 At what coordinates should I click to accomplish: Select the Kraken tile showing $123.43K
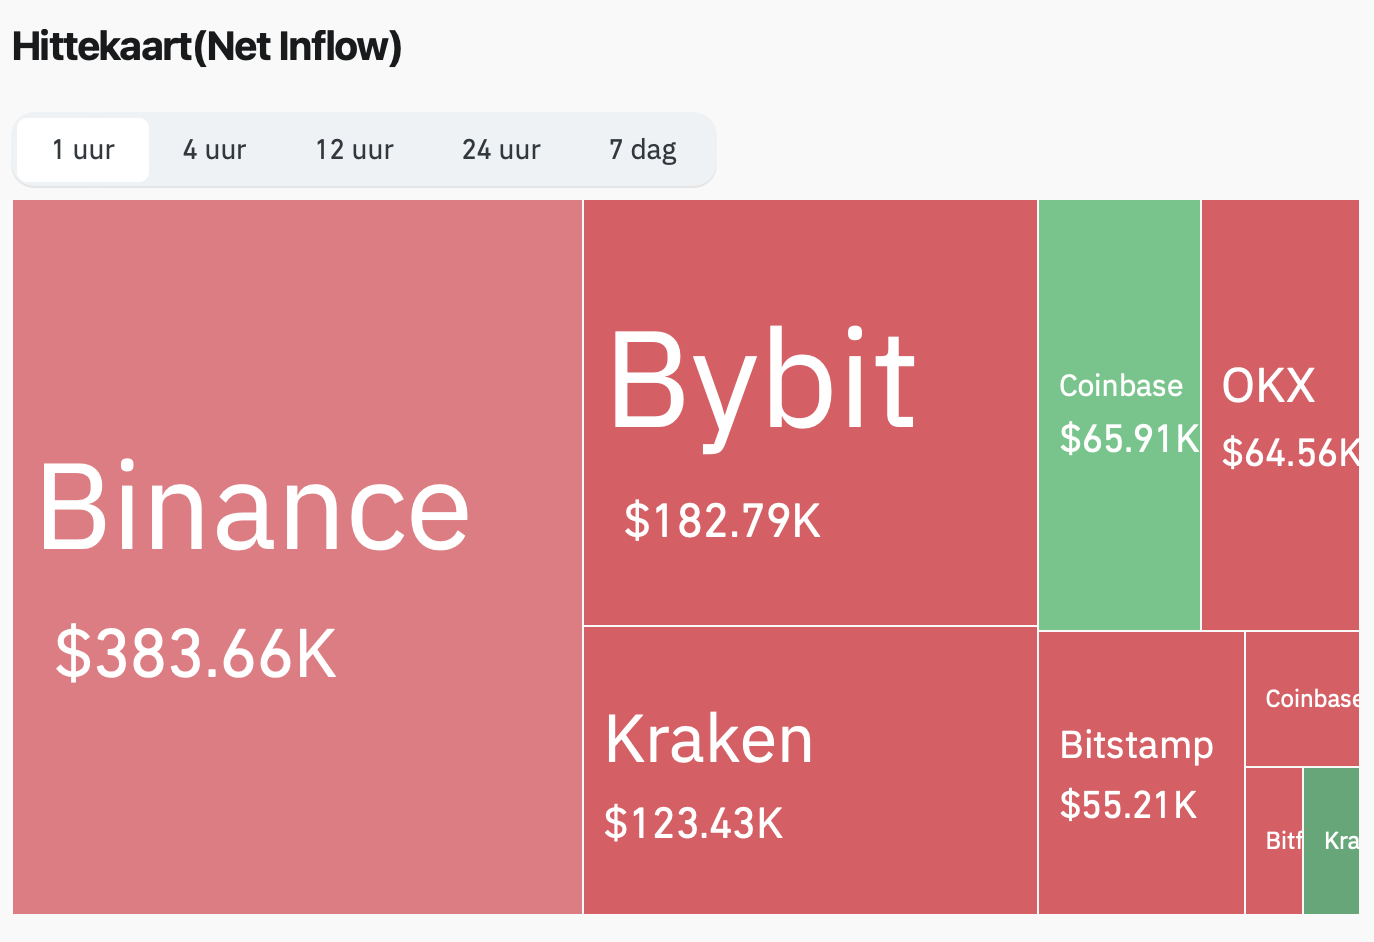pos(810,770)
